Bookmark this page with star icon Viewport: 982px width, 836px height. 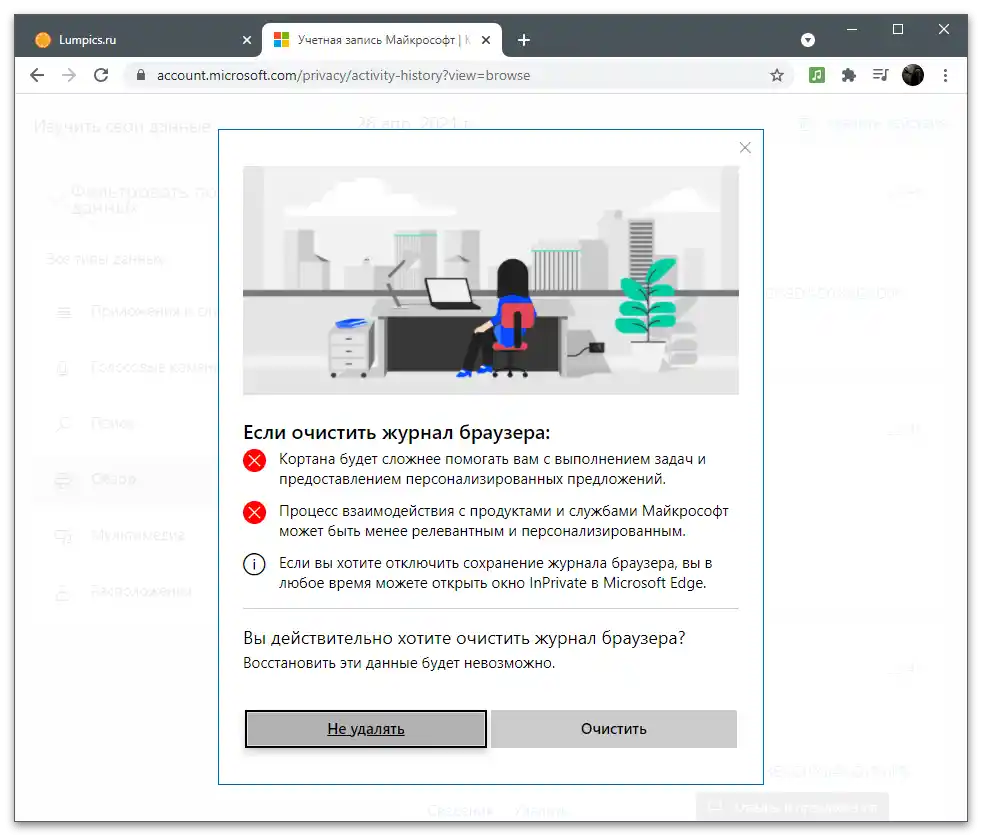click(777, 75)
